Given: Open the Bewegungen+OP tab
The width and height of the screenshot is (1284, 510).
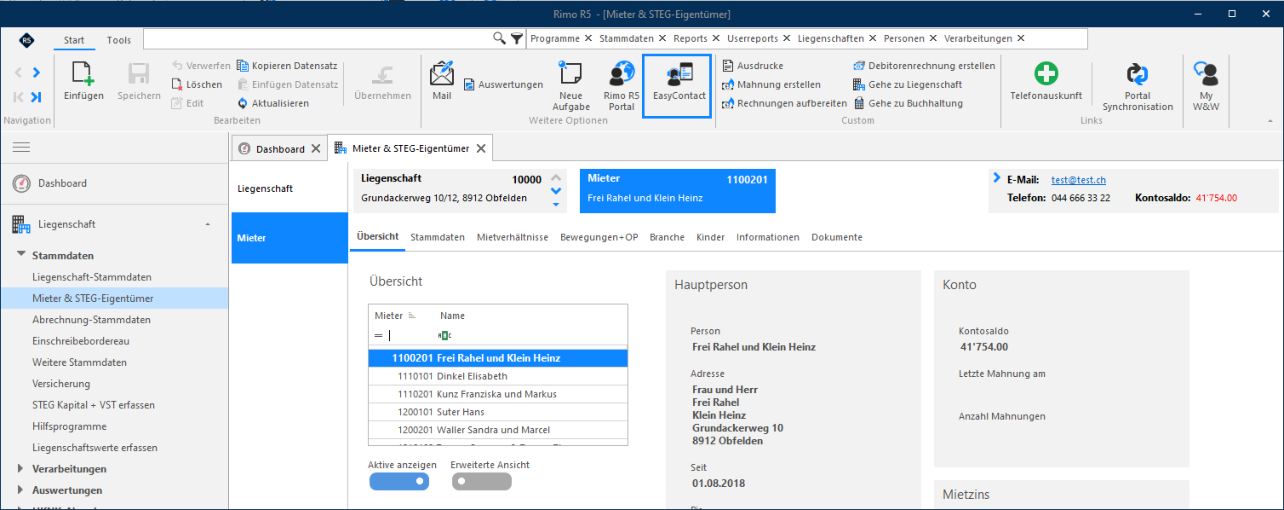Looking at the screenshot, I should click(x=599, y=237).
